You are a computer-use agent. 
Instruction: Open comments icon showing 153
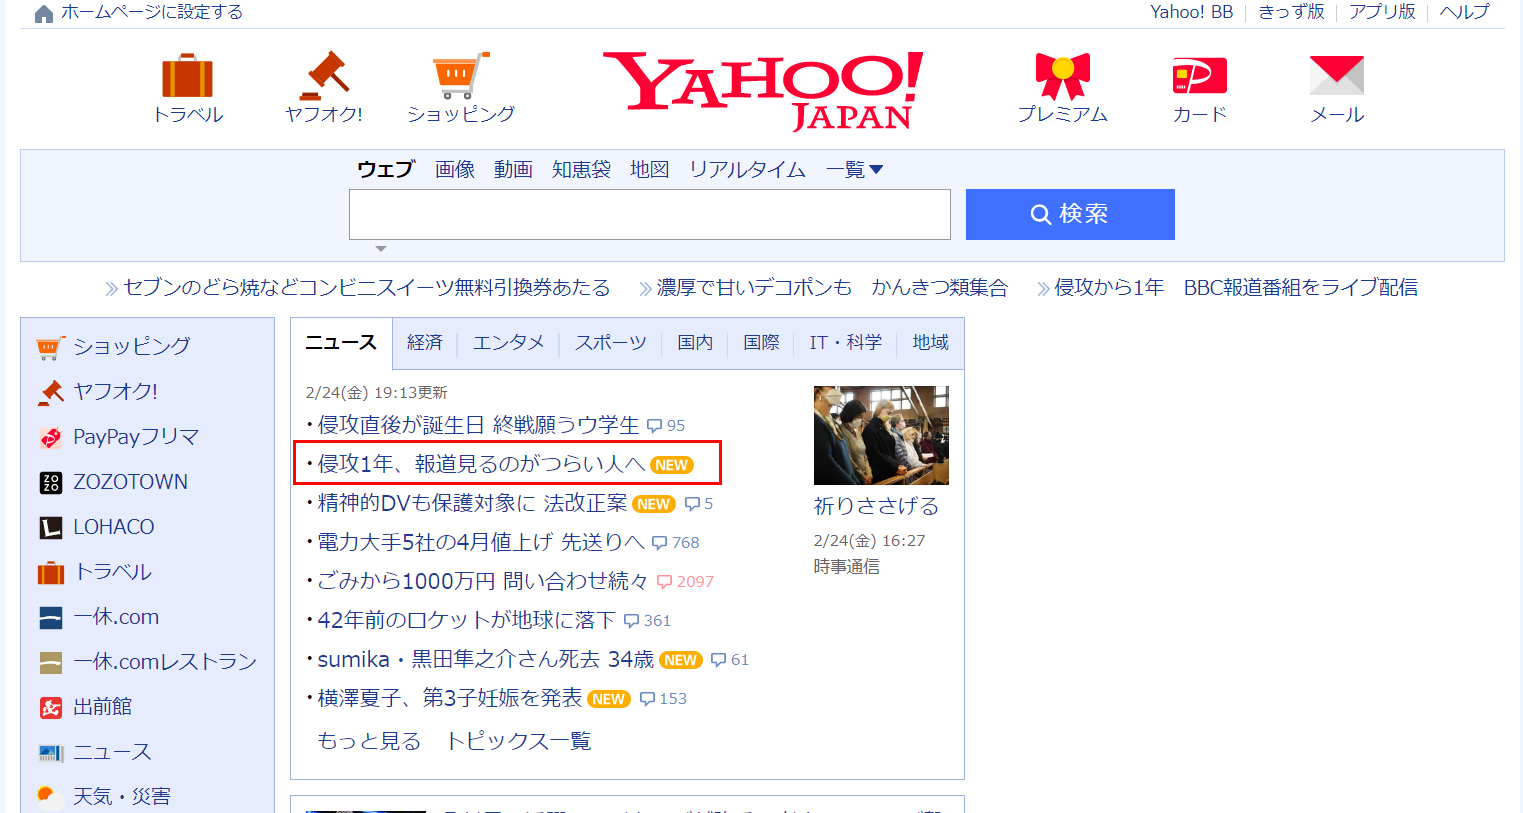[648, 699]
